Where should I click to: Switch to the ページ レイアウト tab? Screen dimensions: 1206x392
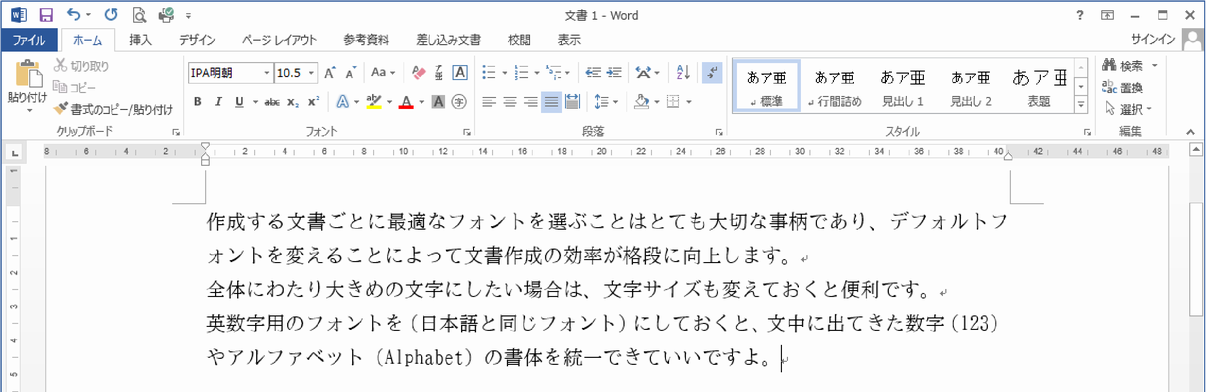click(x=280, y=40)
